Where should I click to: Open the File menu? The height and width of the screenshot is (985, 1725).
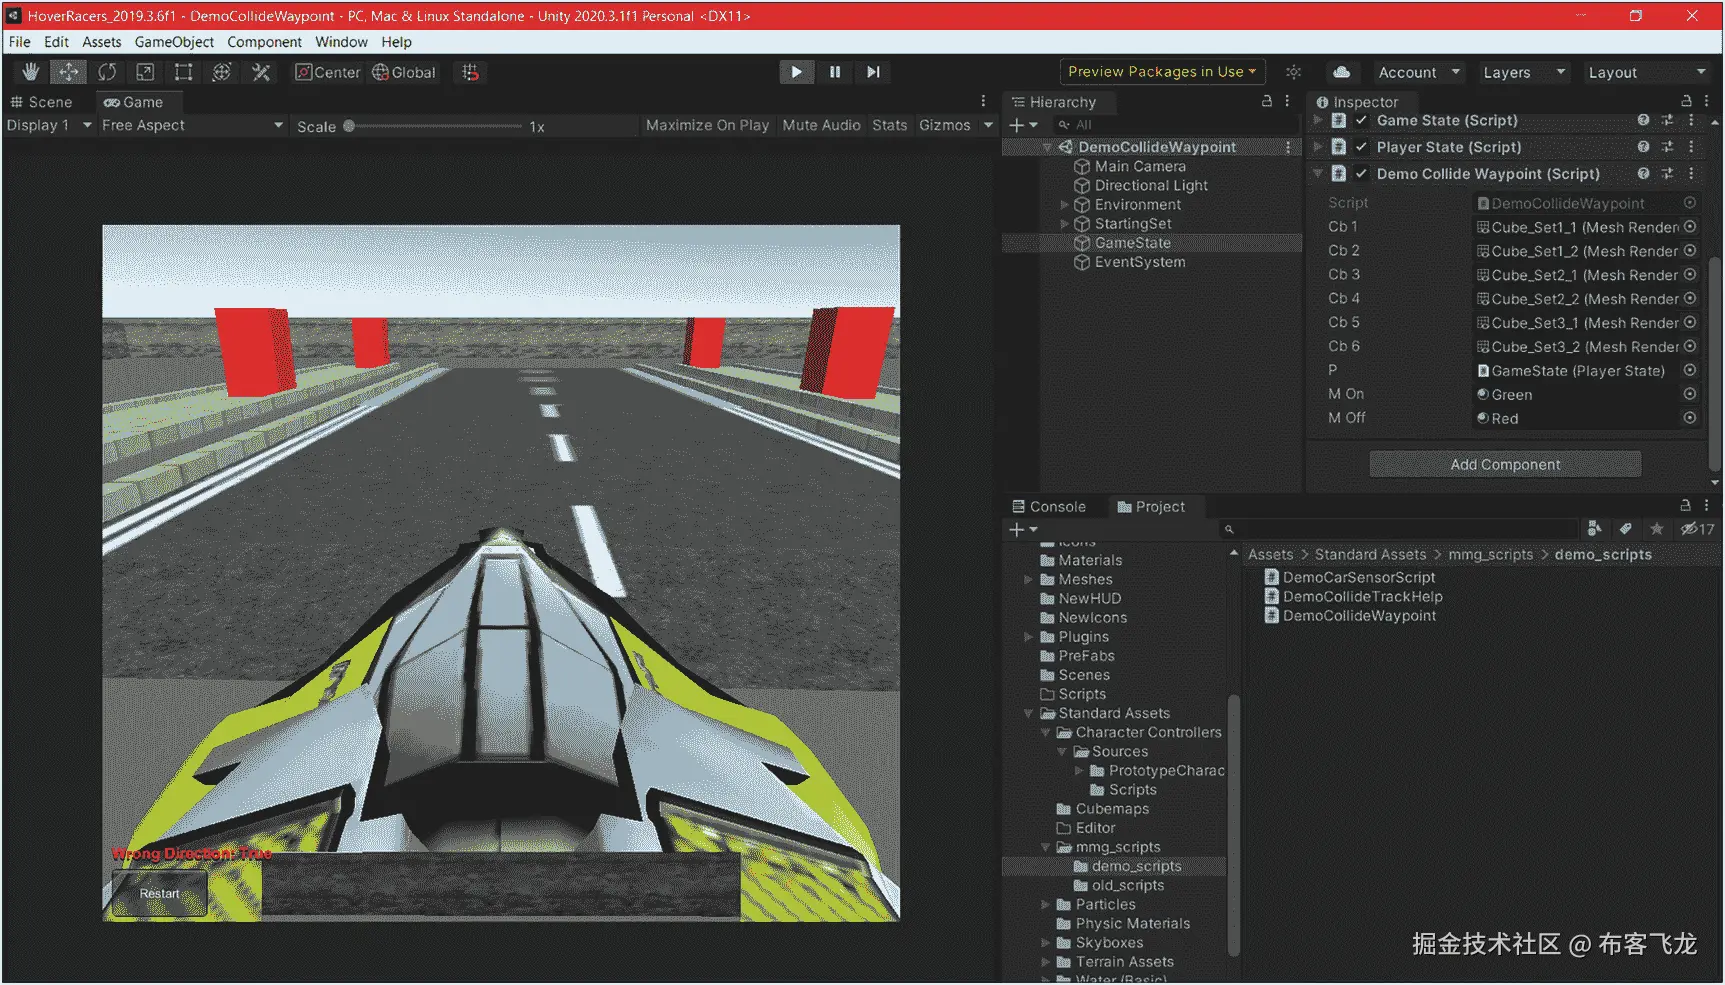20,42
